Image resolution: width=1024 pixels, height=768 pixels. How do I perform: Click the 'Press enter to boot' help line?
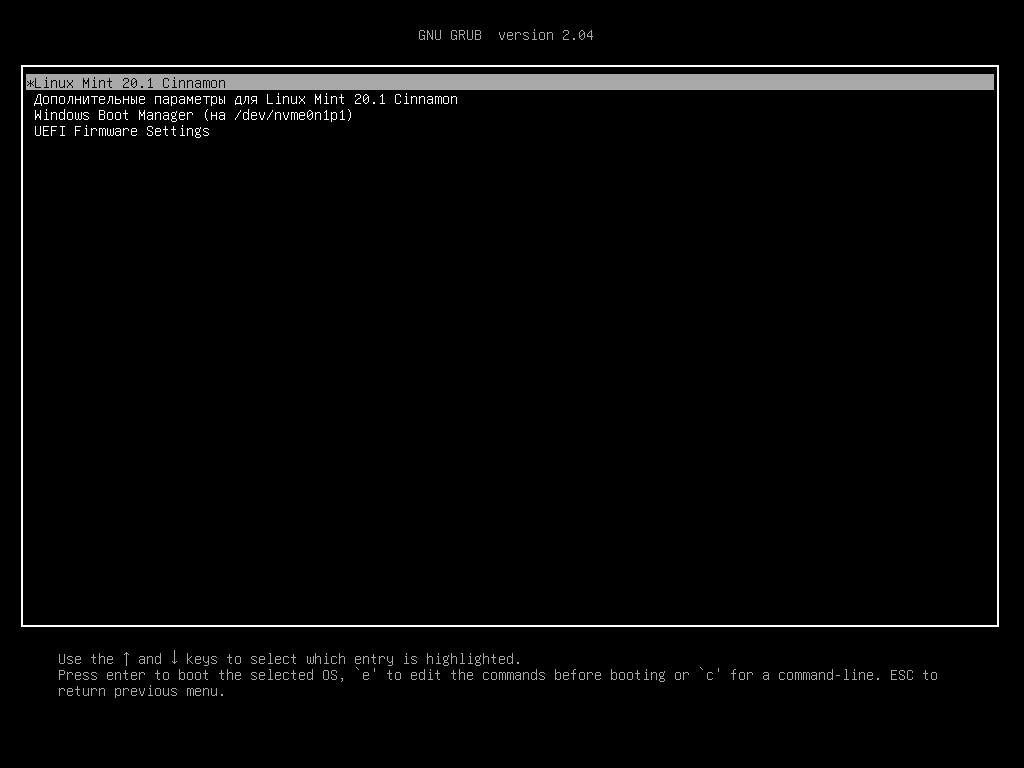pos(498,675)
